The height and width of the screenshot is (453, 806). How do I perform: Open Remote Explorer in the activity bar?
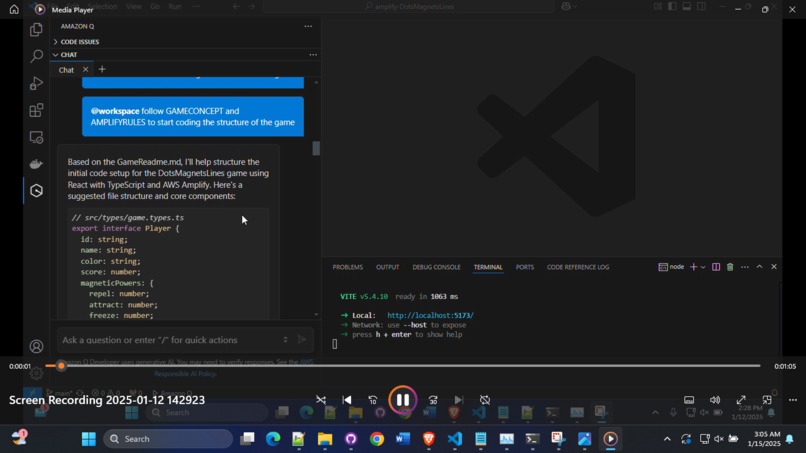(x=36, y=137)
